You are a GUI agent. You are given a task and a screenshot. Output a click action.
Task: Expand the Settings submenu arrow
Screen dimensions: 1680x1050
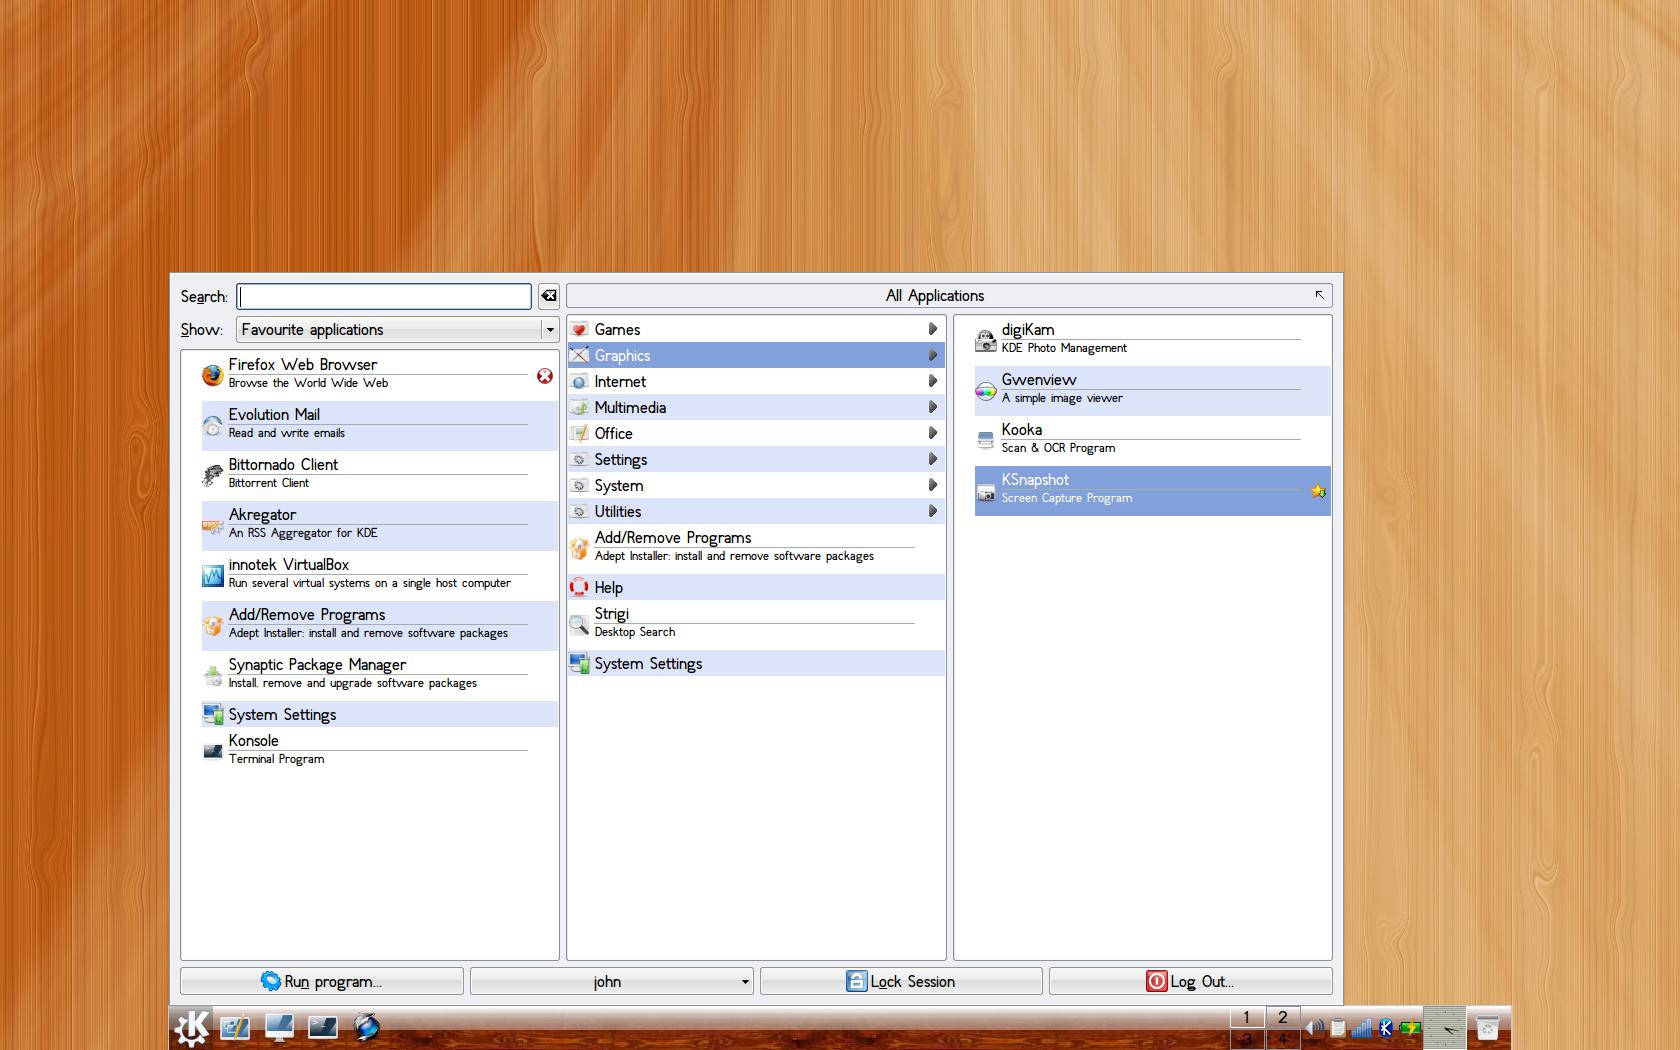[932, 459]
